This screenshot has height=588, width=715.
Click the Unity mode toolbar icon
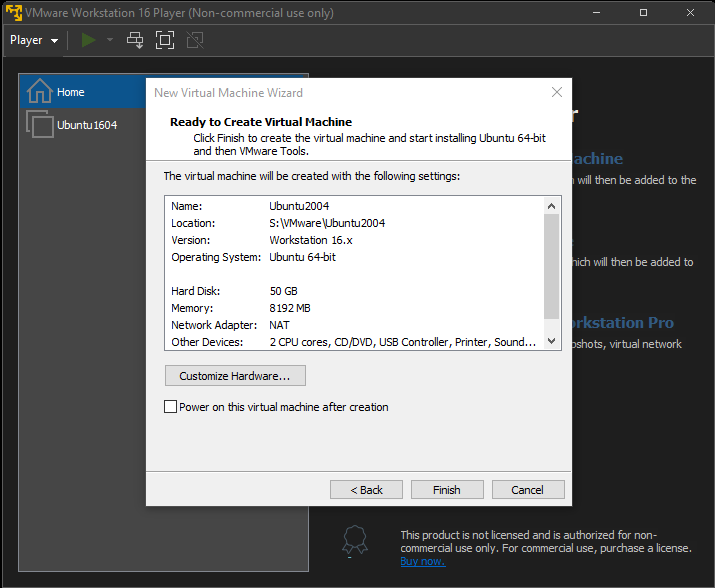(195, 40)
